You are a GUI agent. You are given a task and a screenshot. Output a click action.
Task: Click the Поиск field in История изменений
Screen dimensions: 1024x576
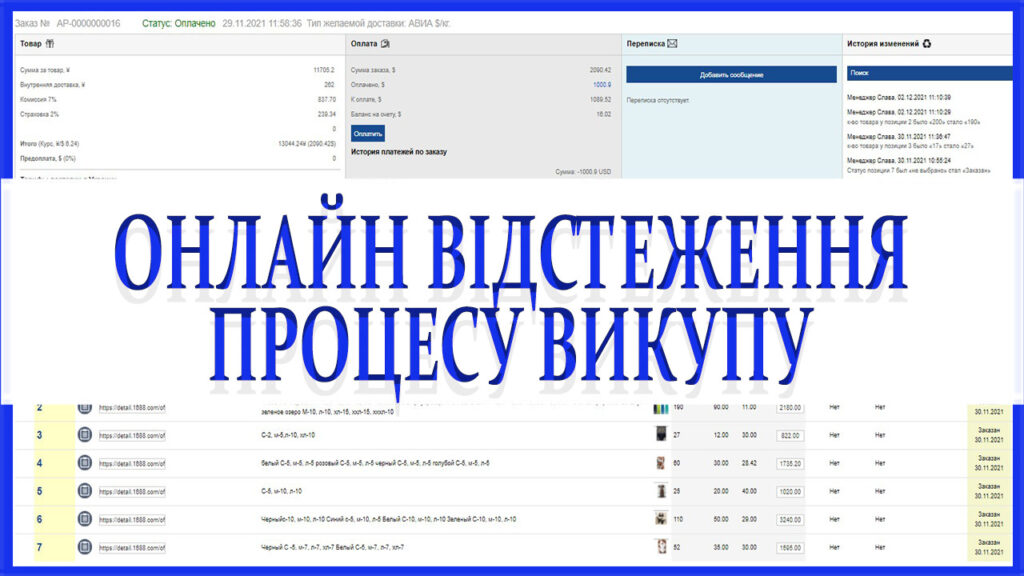point(926,73)
